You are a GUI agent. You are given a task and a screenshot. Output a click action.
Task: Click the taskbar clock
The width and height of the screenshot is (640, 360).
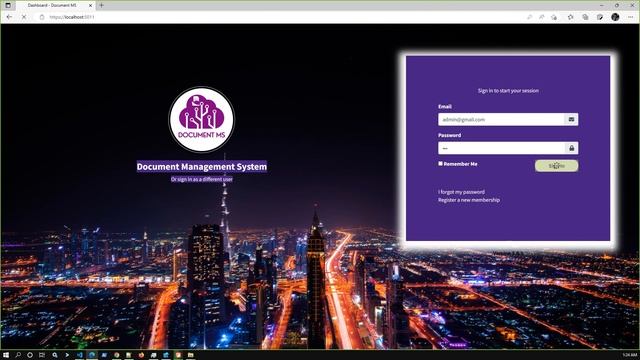tap(629, 355)
